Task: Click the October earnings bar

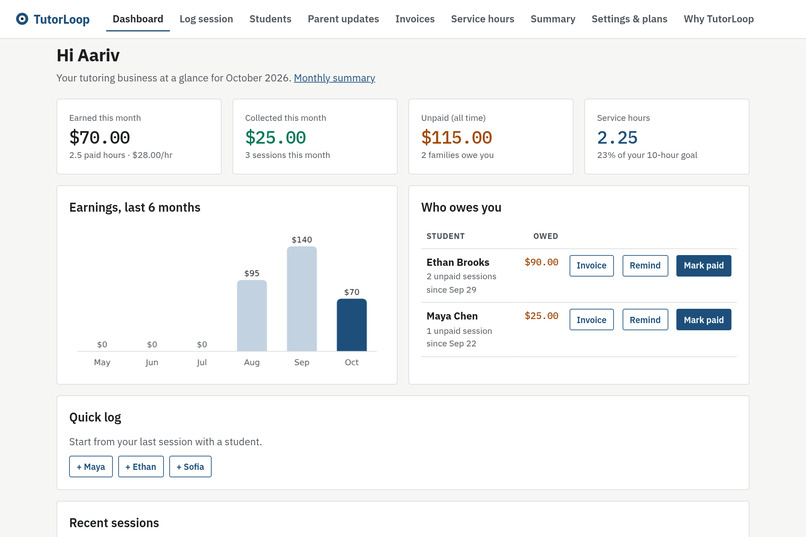Action: pos(352,325)
